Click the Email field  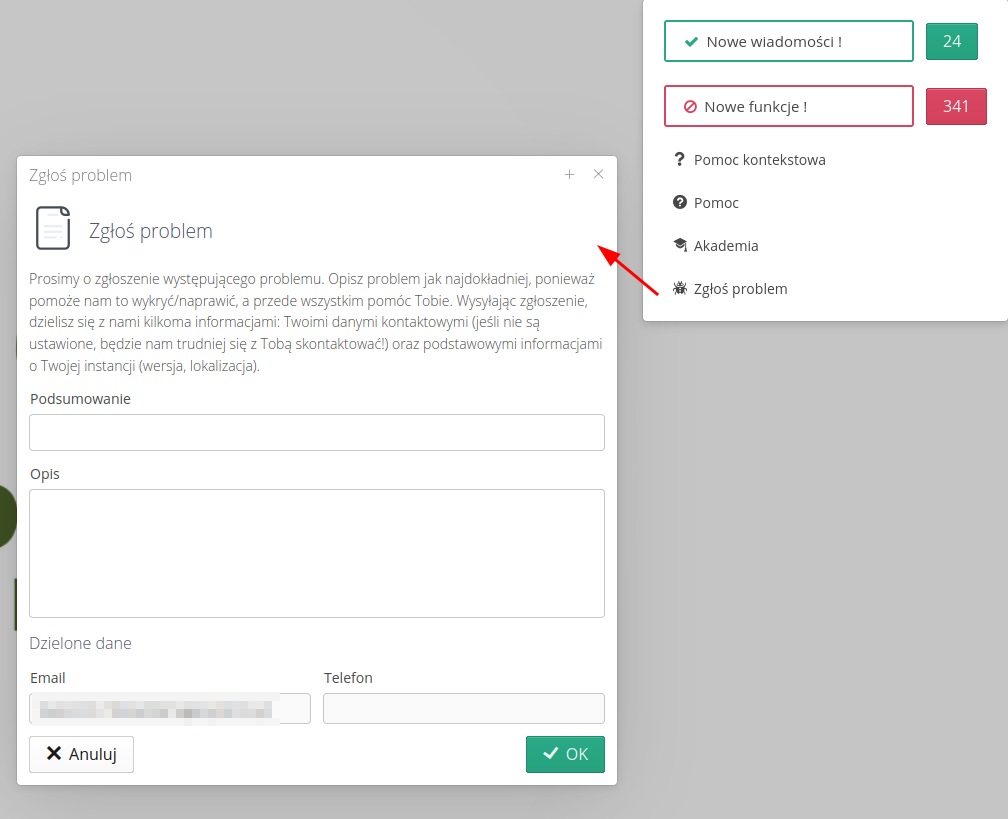click(x=170, y=708)
